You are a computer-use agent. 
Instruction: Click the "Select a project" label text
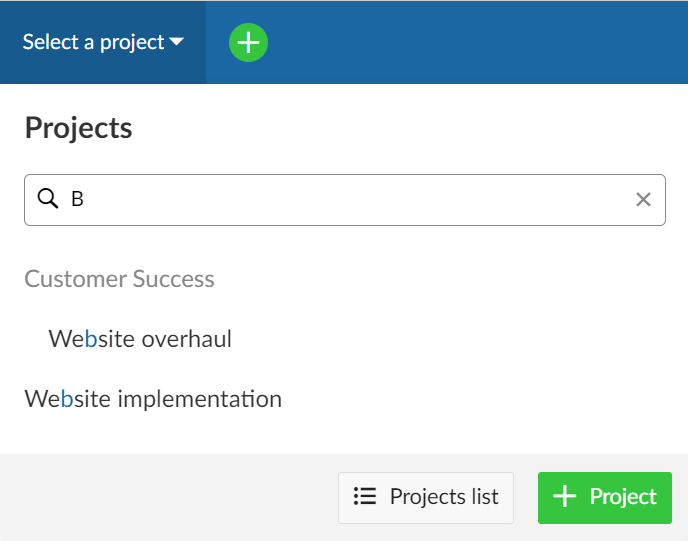pos(93,43)
